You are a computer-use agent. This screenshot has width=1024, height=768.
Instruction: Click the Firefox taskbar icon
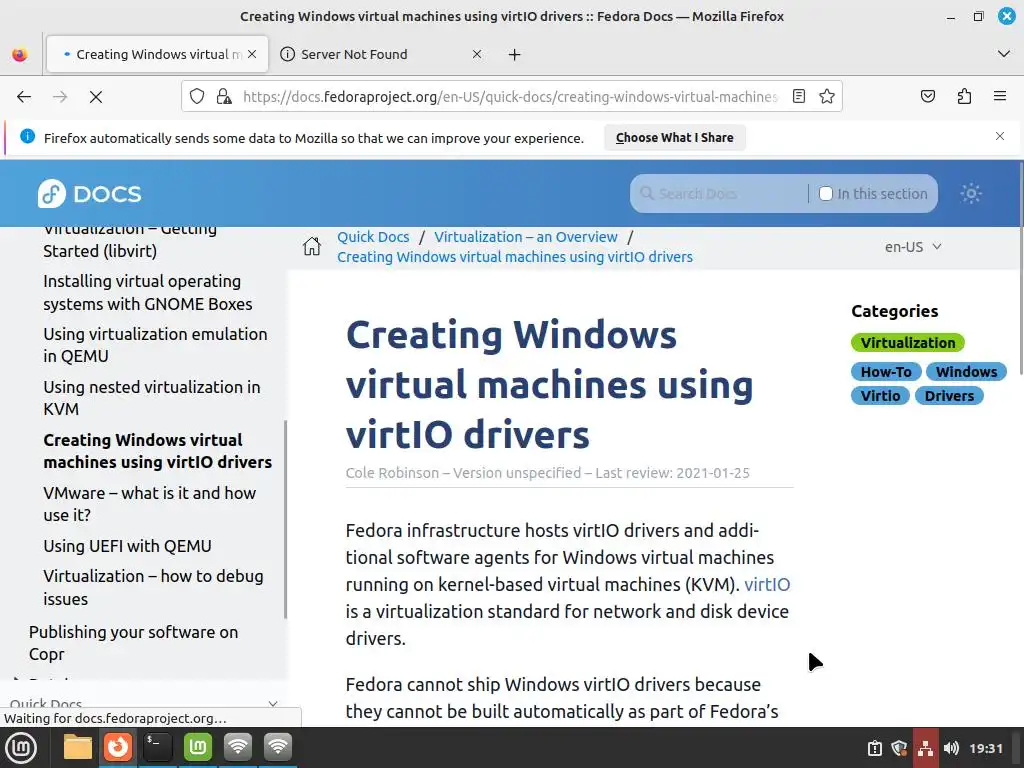(x=118, y=748)
